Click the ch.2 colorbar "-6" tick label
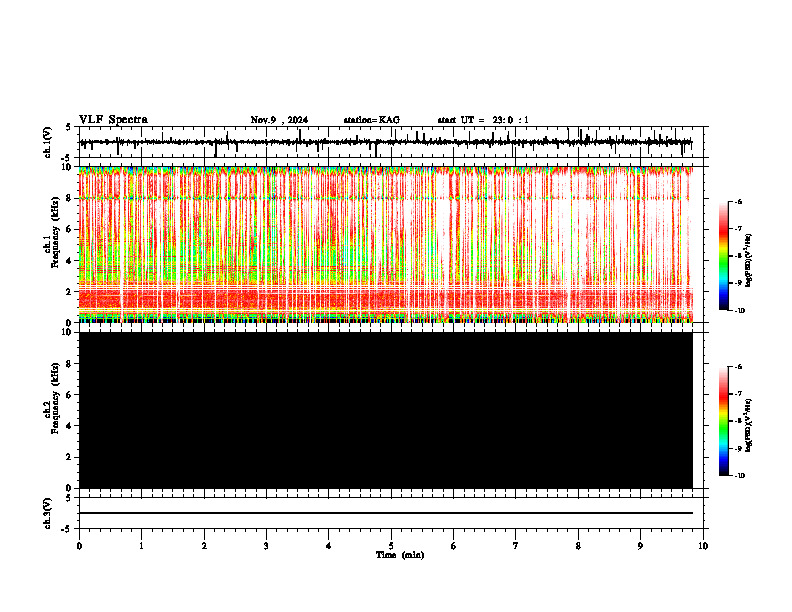 [x=738, y=367]
